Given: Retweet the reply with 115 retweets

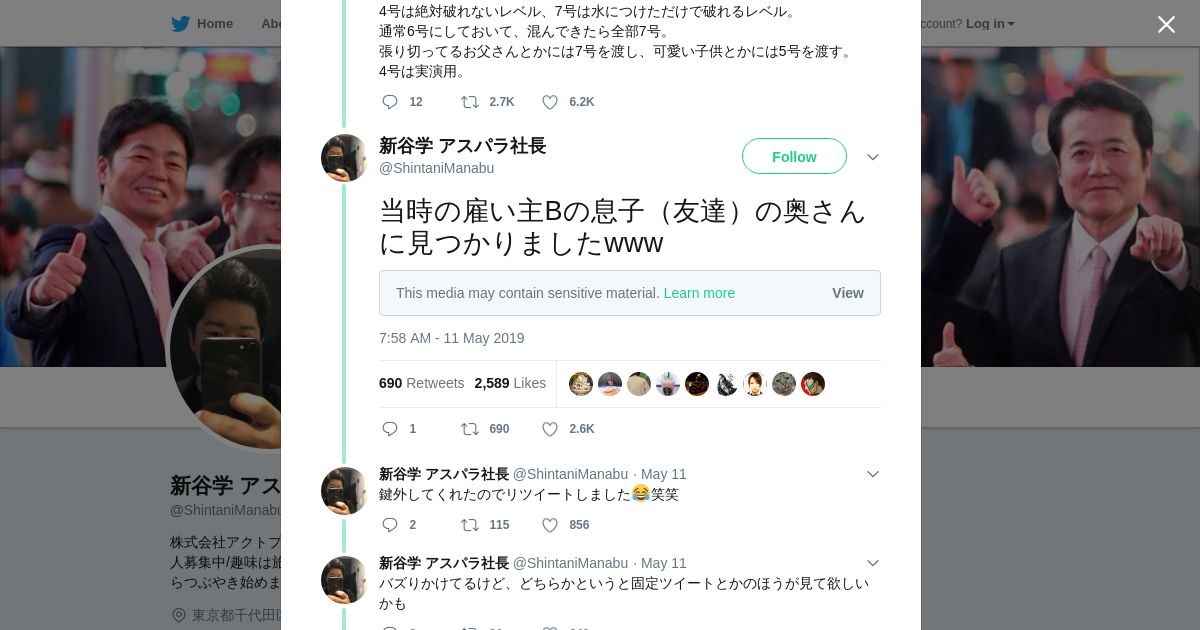Looking at the screenshot, I should [x=470, y=525].
